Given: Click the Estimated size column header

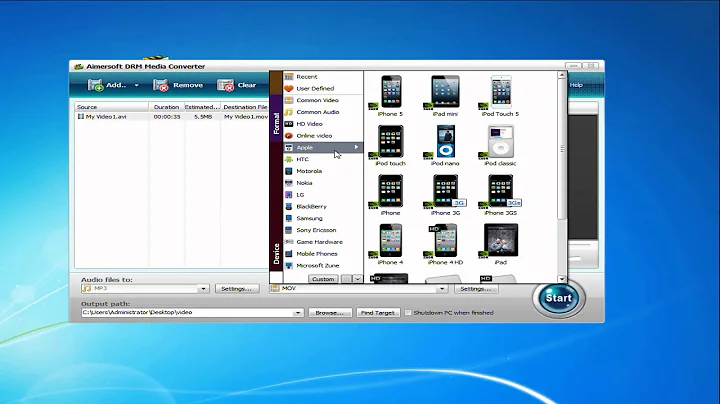Looking at the screenshot, I should pyautogui.click(x=202, y=107).
